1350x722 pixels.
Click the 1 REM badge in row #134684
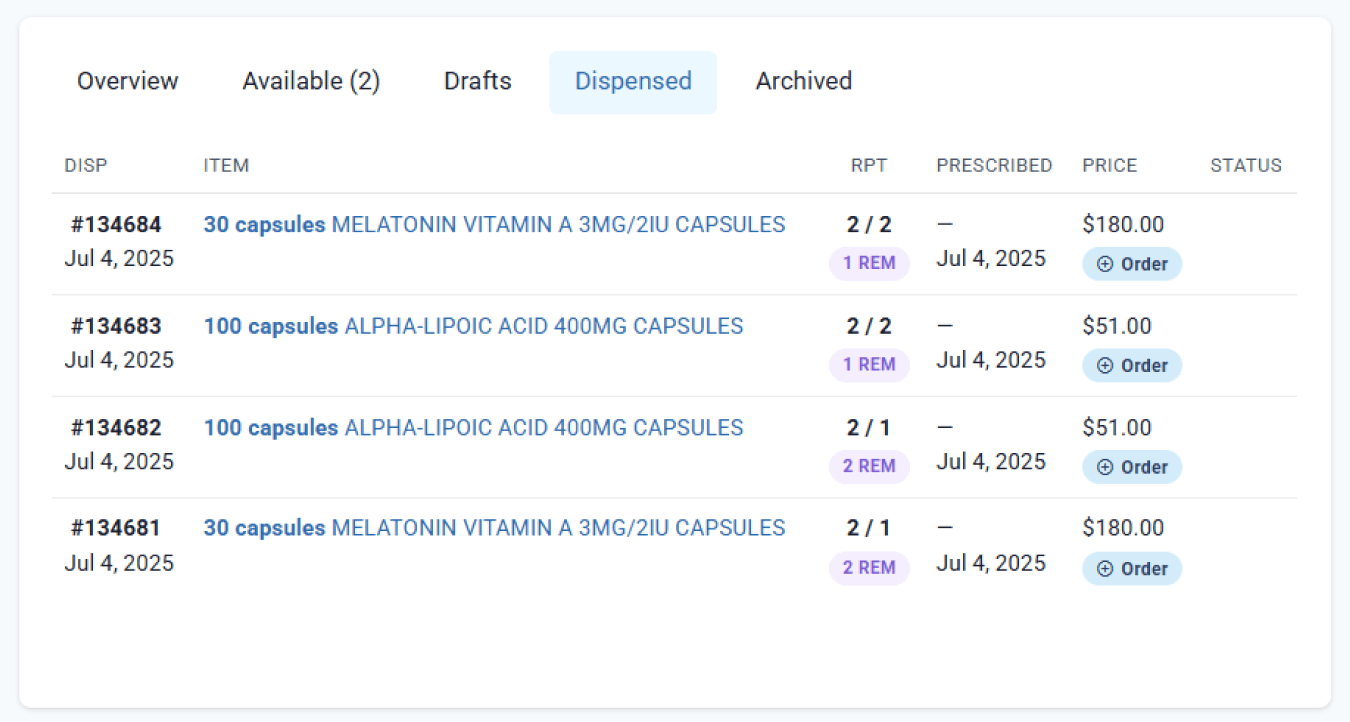click(869, 264)
